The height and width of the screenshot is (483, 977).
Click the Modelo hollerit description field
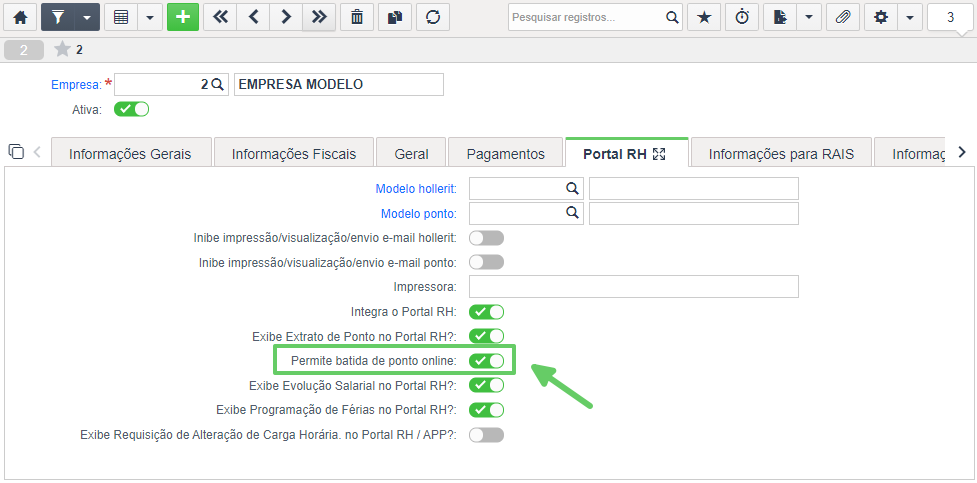(694, 188)
